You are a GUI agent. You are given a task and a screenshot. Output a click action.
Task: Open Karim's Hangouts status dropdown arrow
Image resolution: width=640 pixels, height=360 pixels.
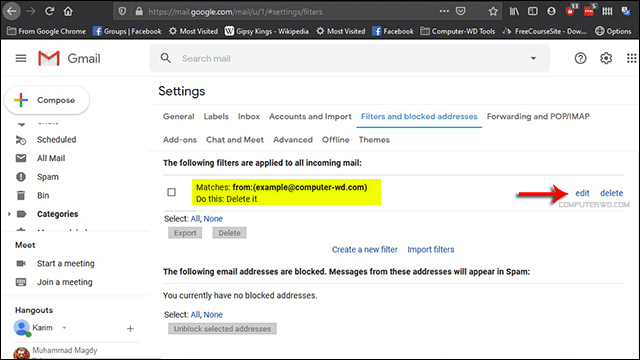(x=64, y=328)
